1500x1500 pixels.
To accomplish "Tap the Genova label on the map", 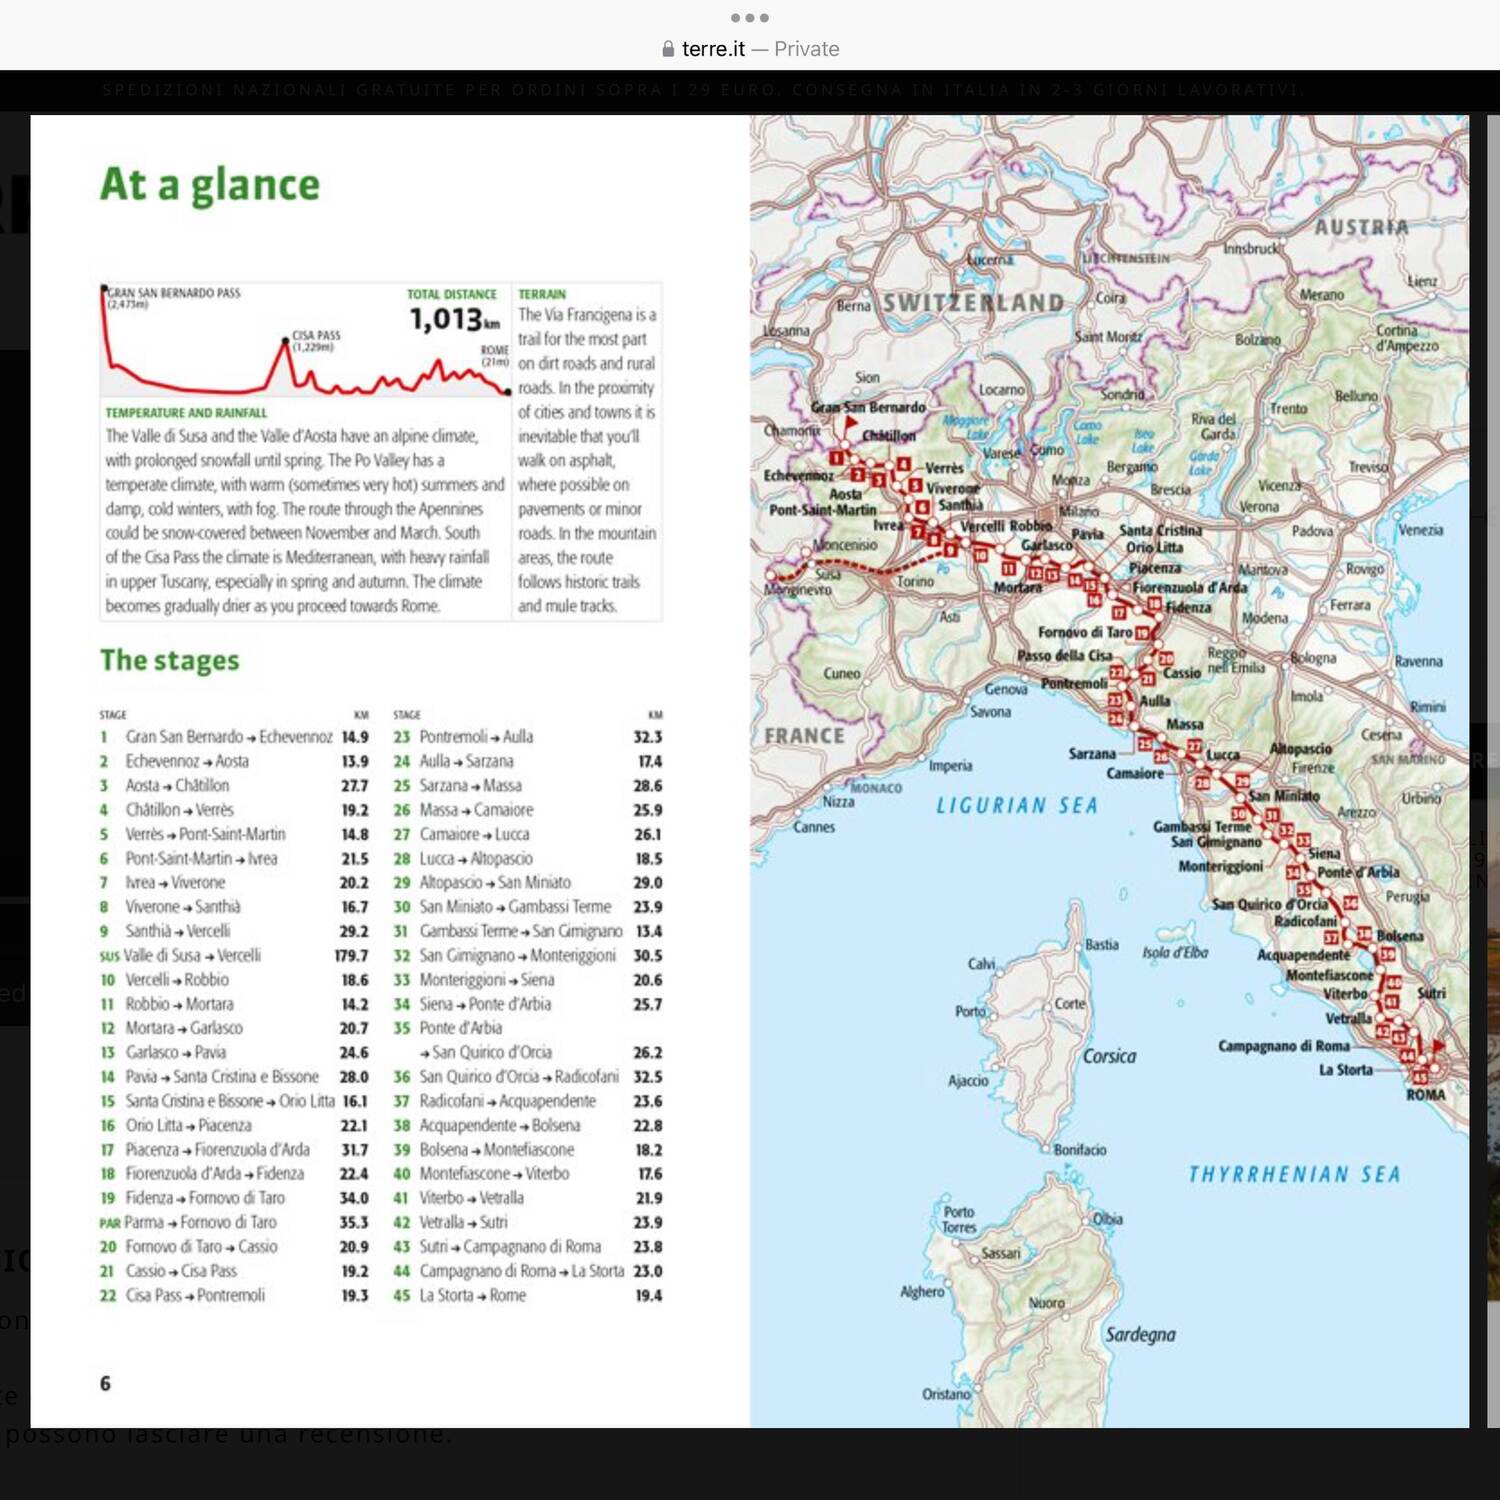I will (x=1006, y=689).
